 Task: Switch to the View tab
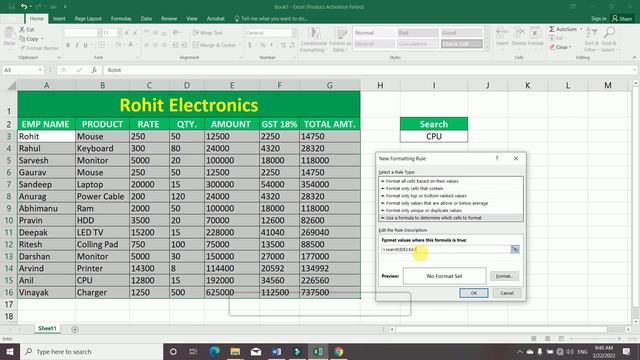(192, 19)
